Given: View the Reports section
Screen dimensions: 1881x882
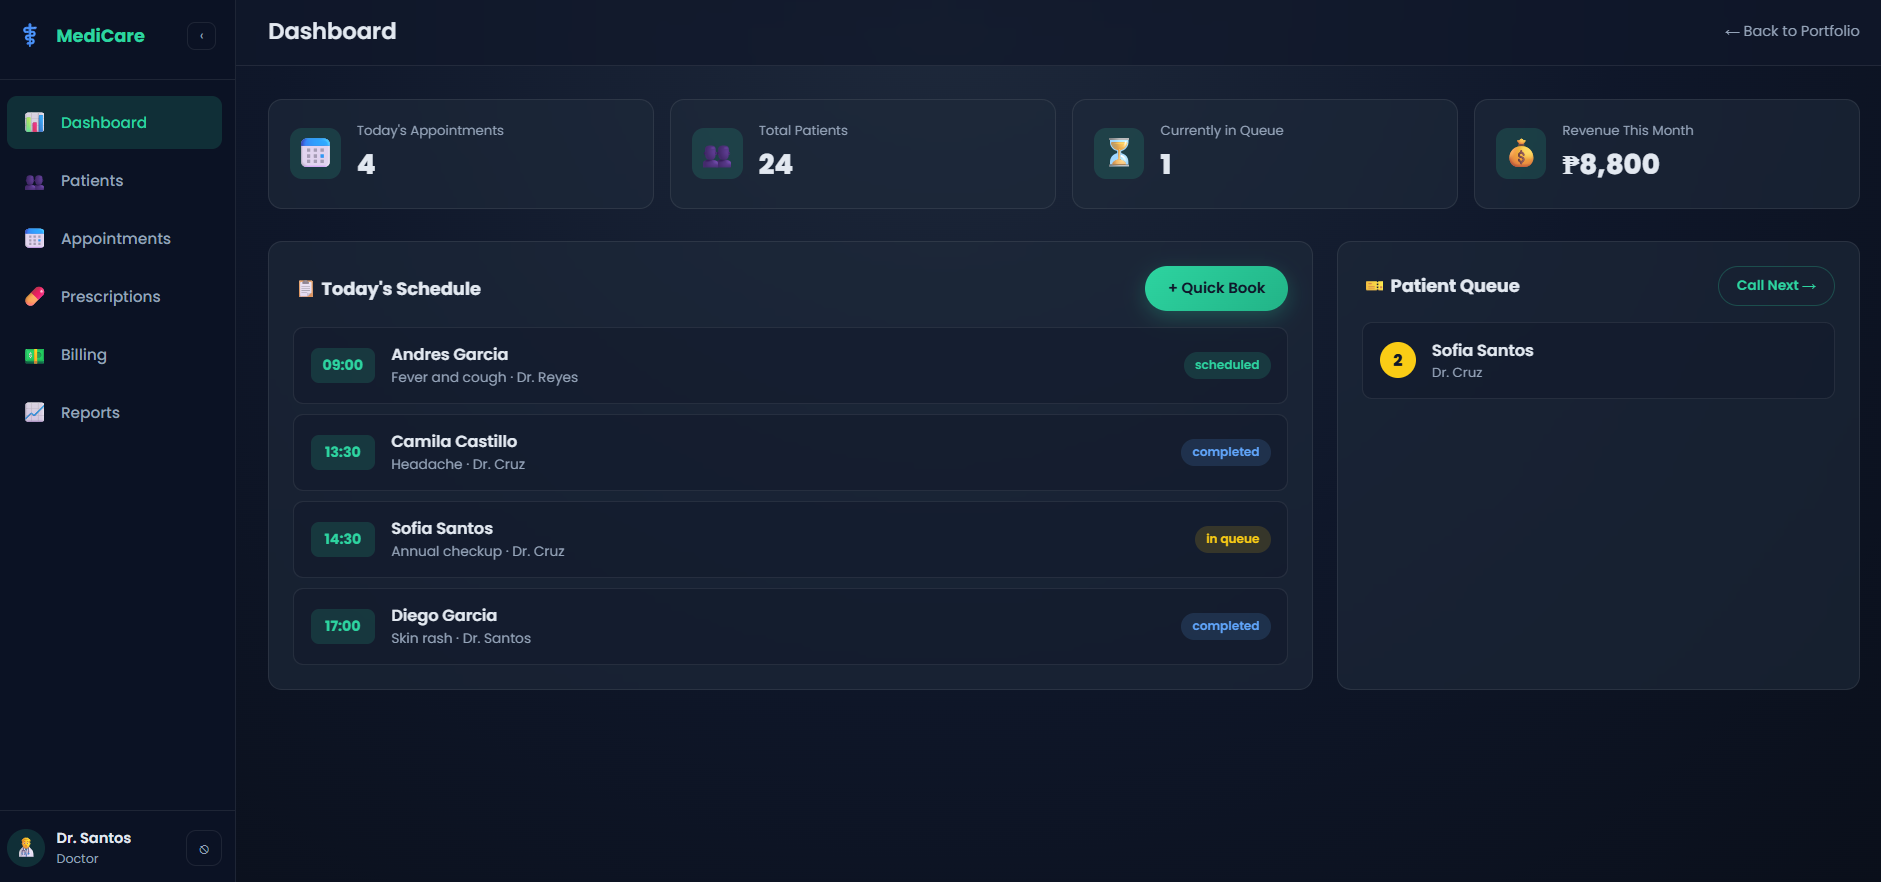Looking at the screenshot, I should pyautogui.click(x=114, y=412).
